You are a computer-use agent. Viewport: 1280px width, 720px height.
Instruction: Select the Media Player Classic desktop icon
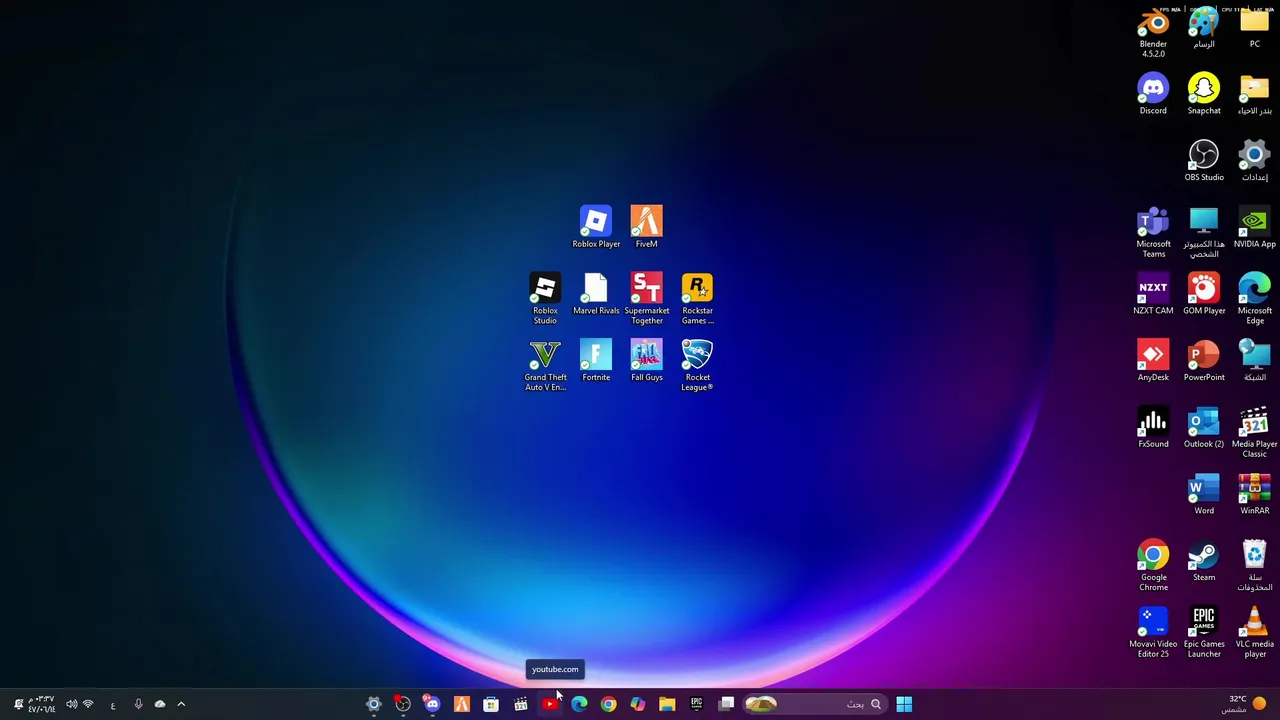[1254, 432]
